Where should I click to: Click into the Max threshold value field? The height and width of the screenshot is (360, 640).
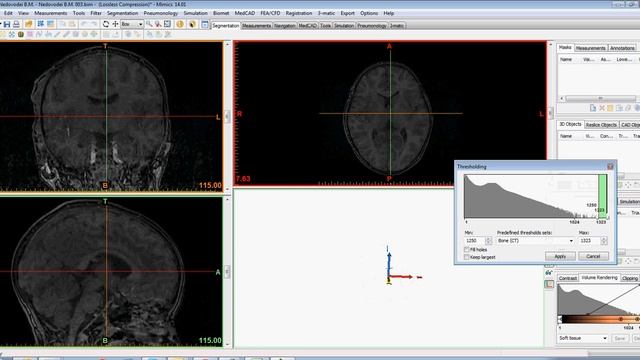pyautogui.click(x=589, y=241)
